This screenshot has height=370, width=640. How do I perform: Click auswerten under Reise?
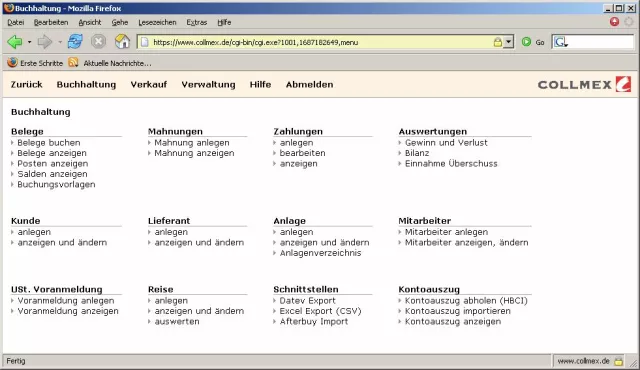tap(177, 321)
